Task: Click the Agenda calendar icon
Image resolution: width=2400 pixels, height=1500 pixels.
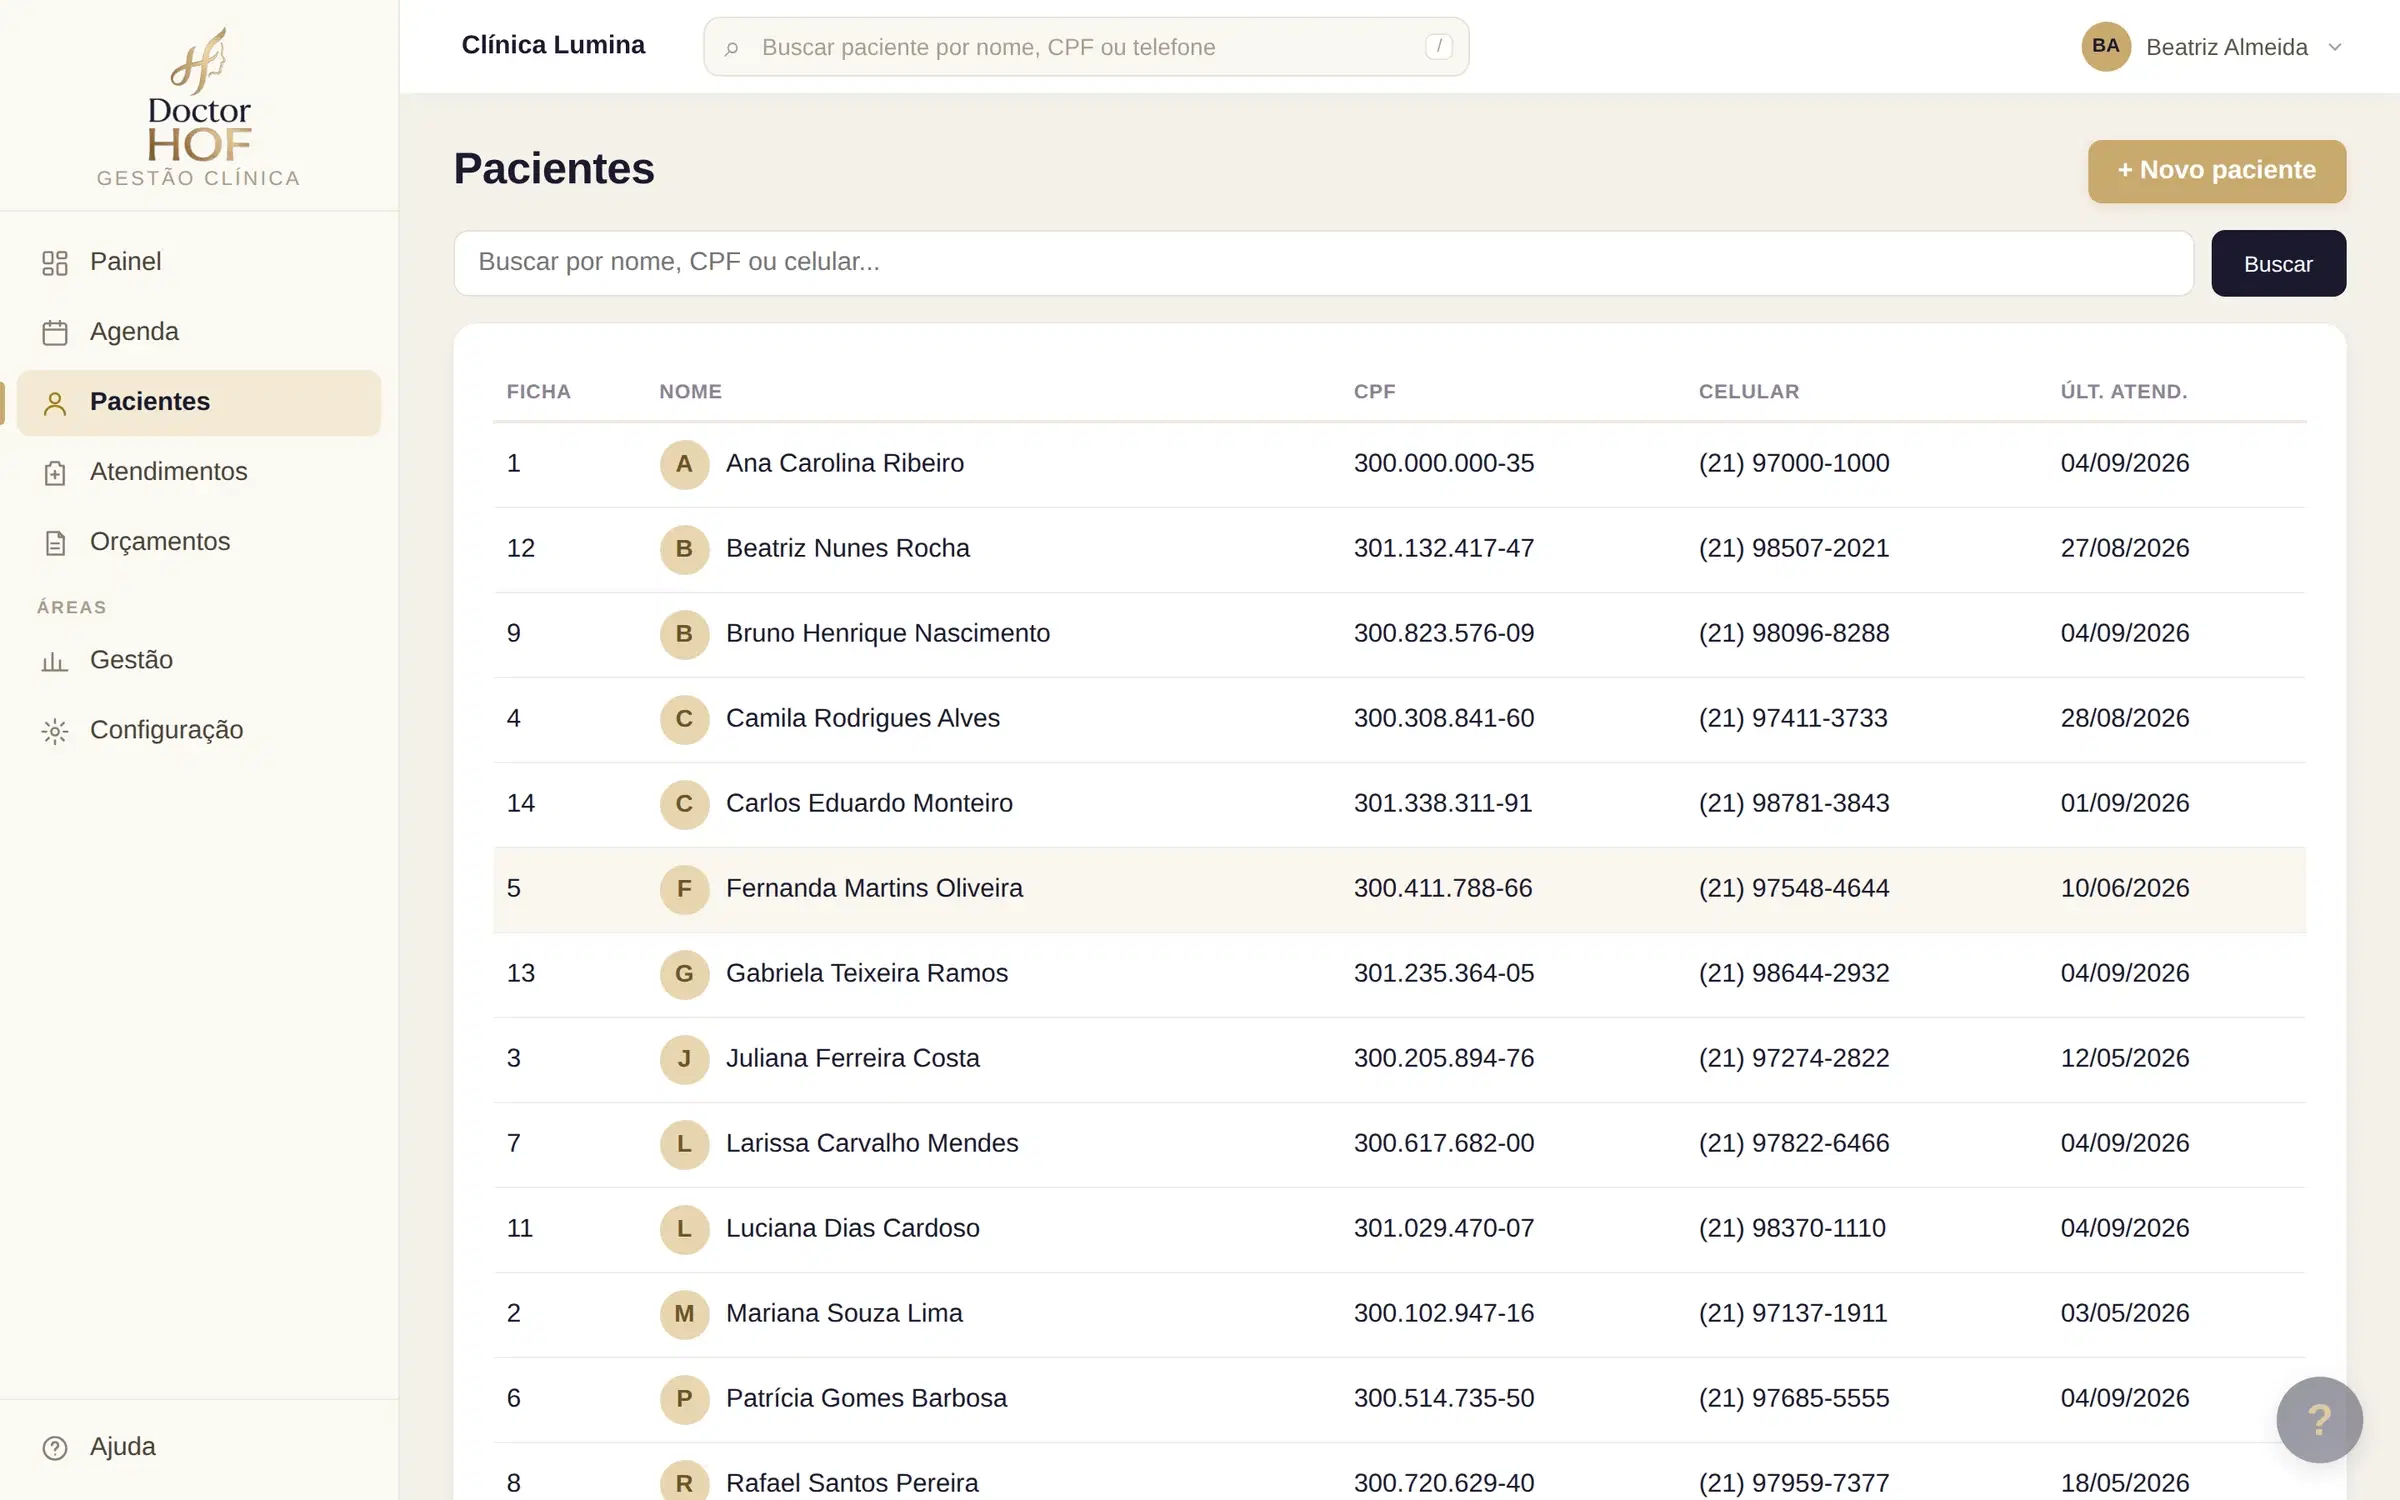Action: (x=55, y=333)
